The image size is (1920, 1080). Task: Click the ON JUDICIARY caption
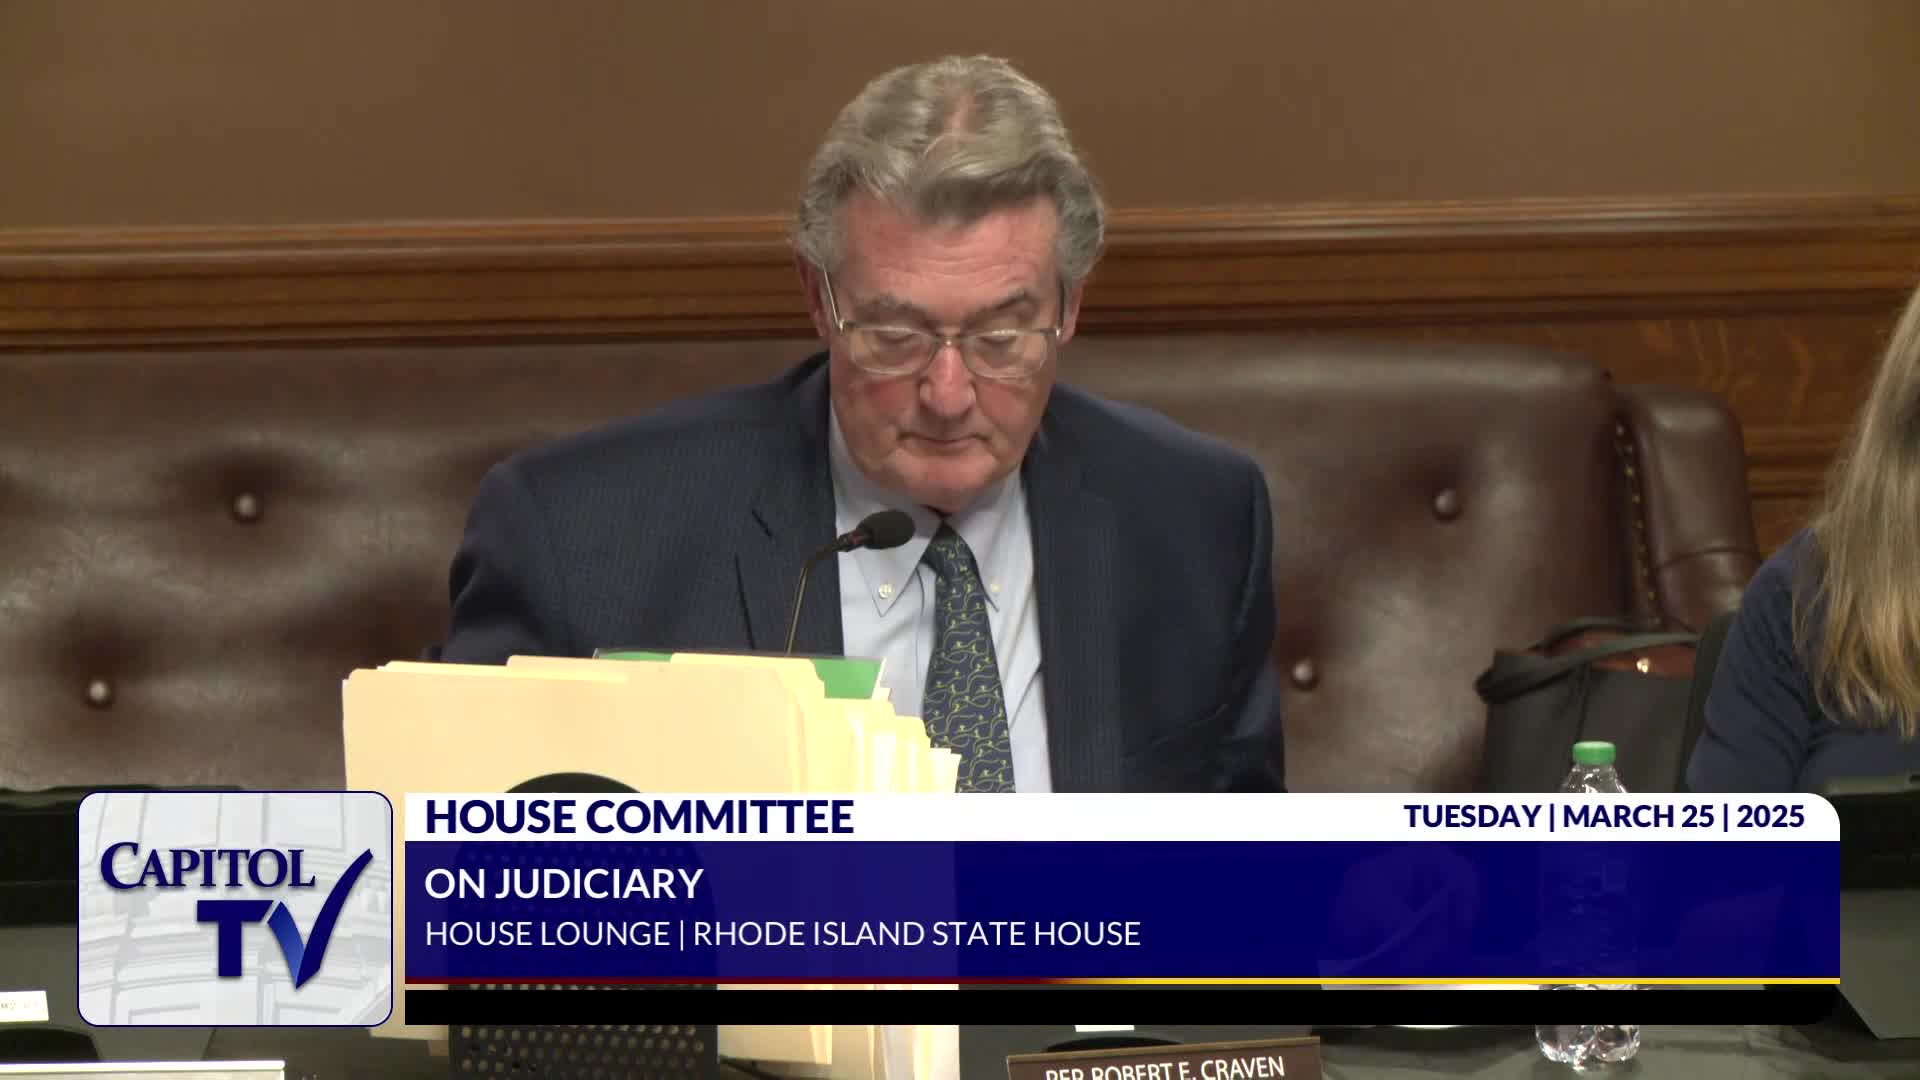(x=563, y=884)
